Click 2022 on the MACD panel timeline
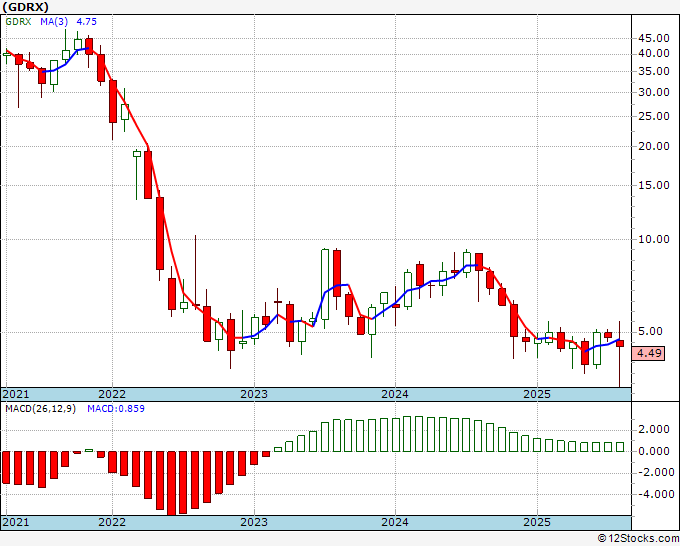 coord(112,522)
